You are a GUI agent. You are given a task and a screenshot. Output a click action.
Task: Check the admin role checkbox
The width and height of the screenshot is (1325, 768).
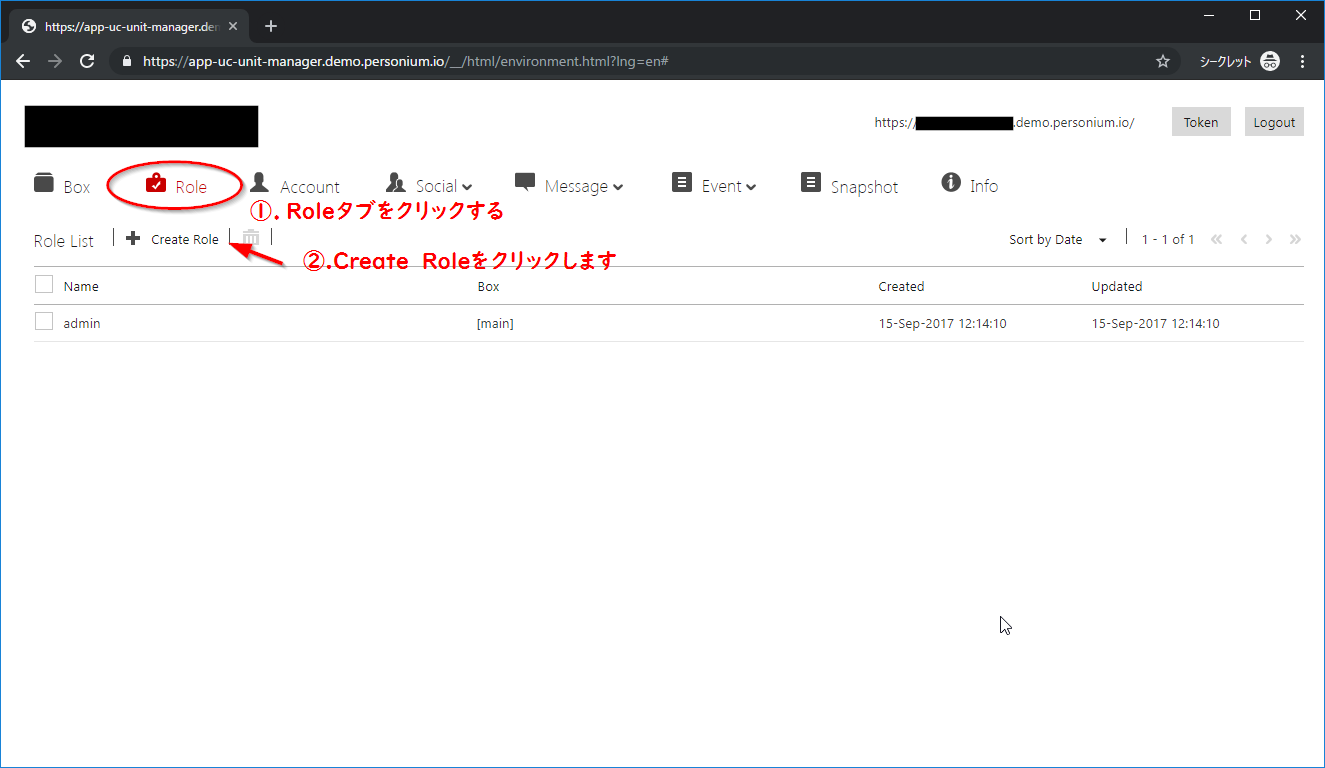(44, 322)
